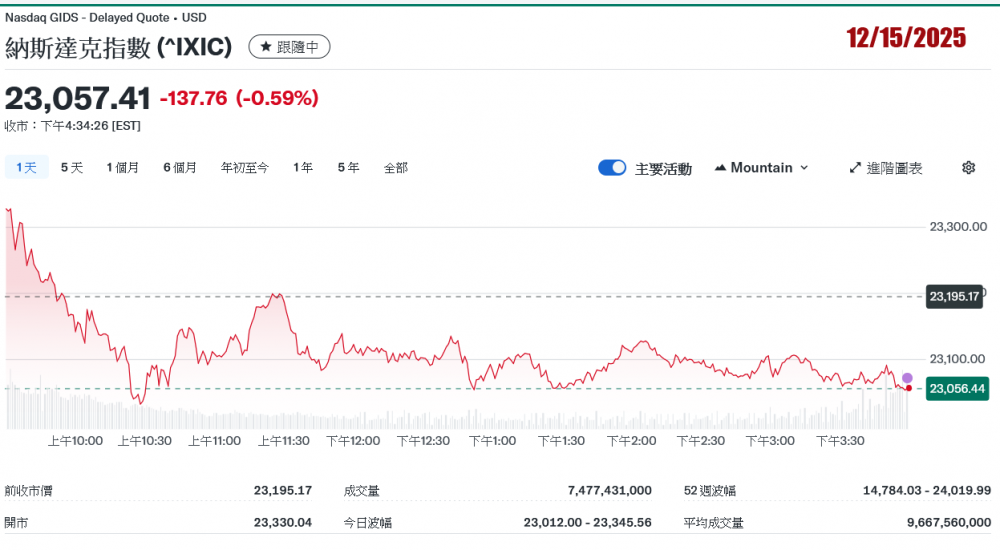Click the star Follow button

point(289,47)
